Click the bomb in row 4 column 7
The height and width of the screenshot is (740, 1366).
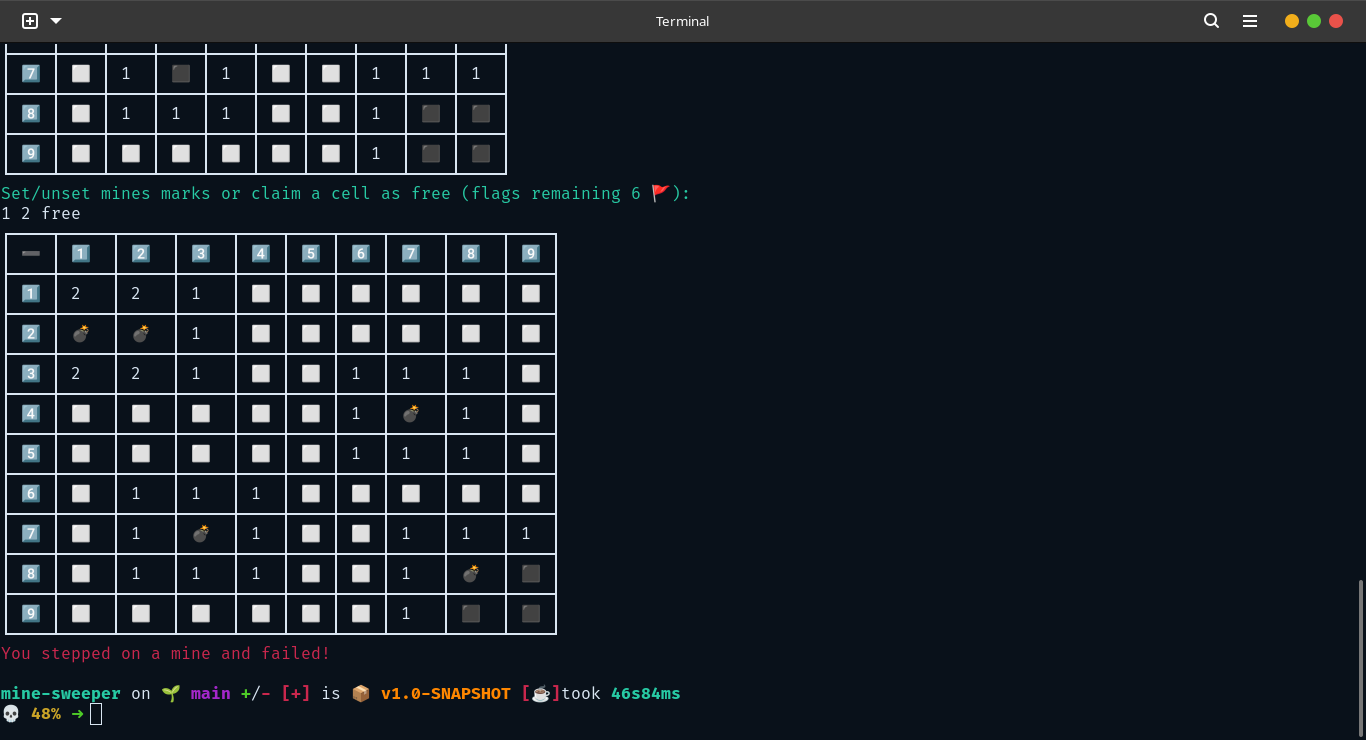click(411, 413)
